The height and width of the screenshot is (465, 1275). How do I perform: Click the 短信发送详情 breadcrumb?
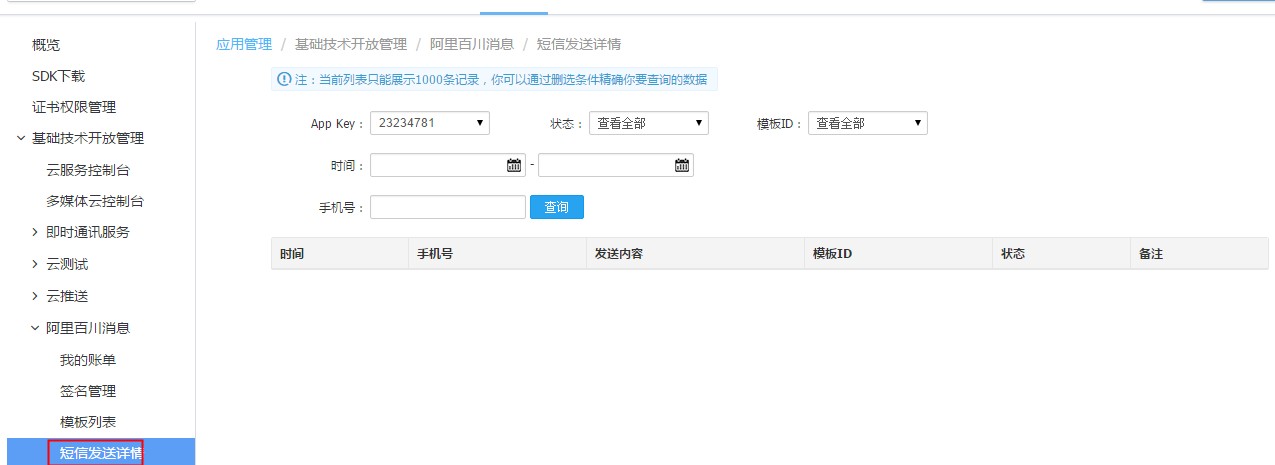tap(579, 44)
